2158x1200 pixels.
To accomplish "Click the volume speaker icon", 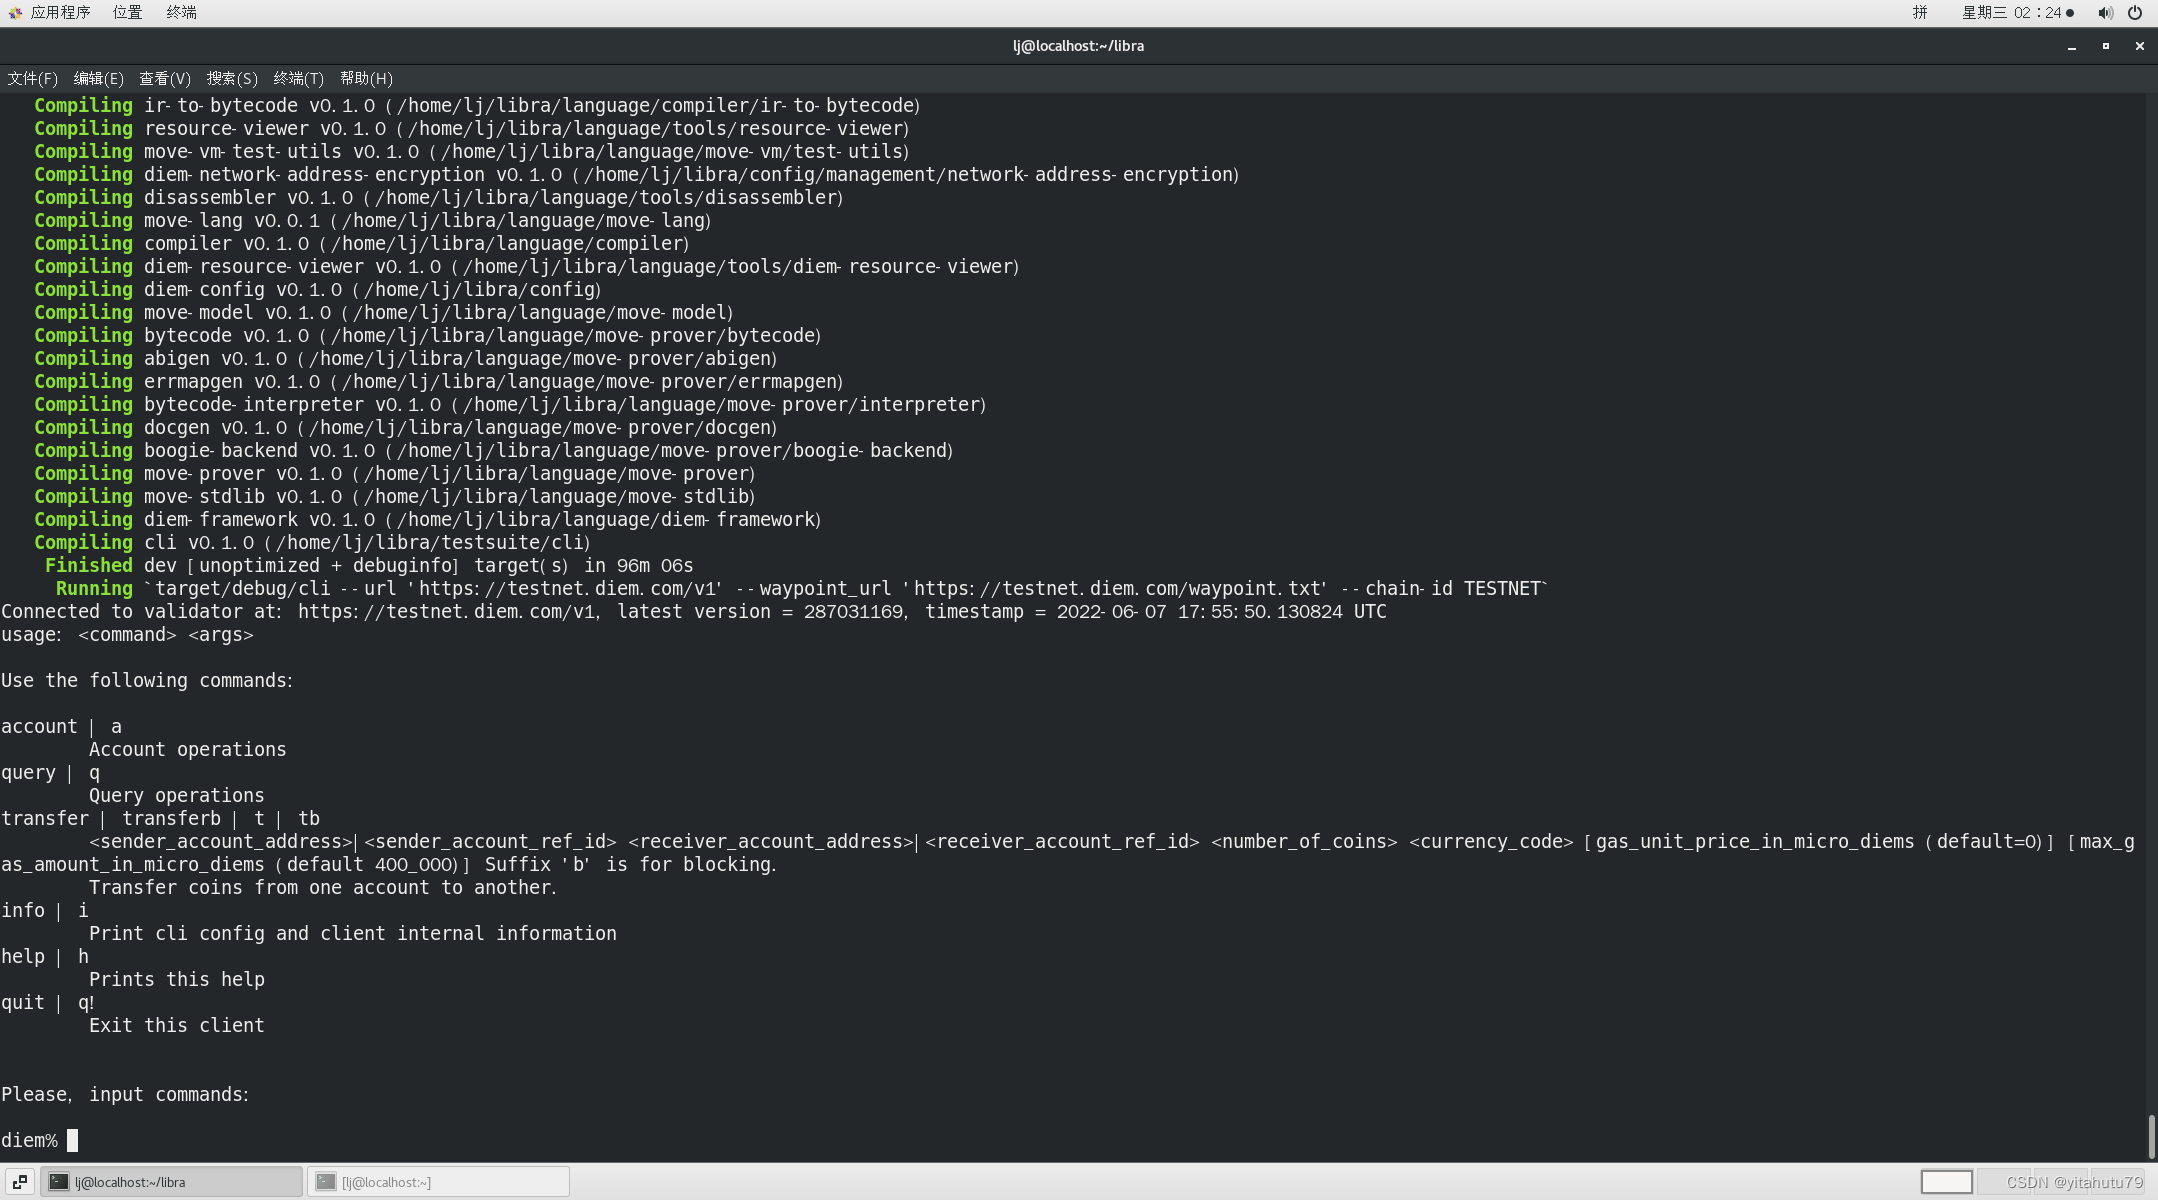I will (2105, 12).
